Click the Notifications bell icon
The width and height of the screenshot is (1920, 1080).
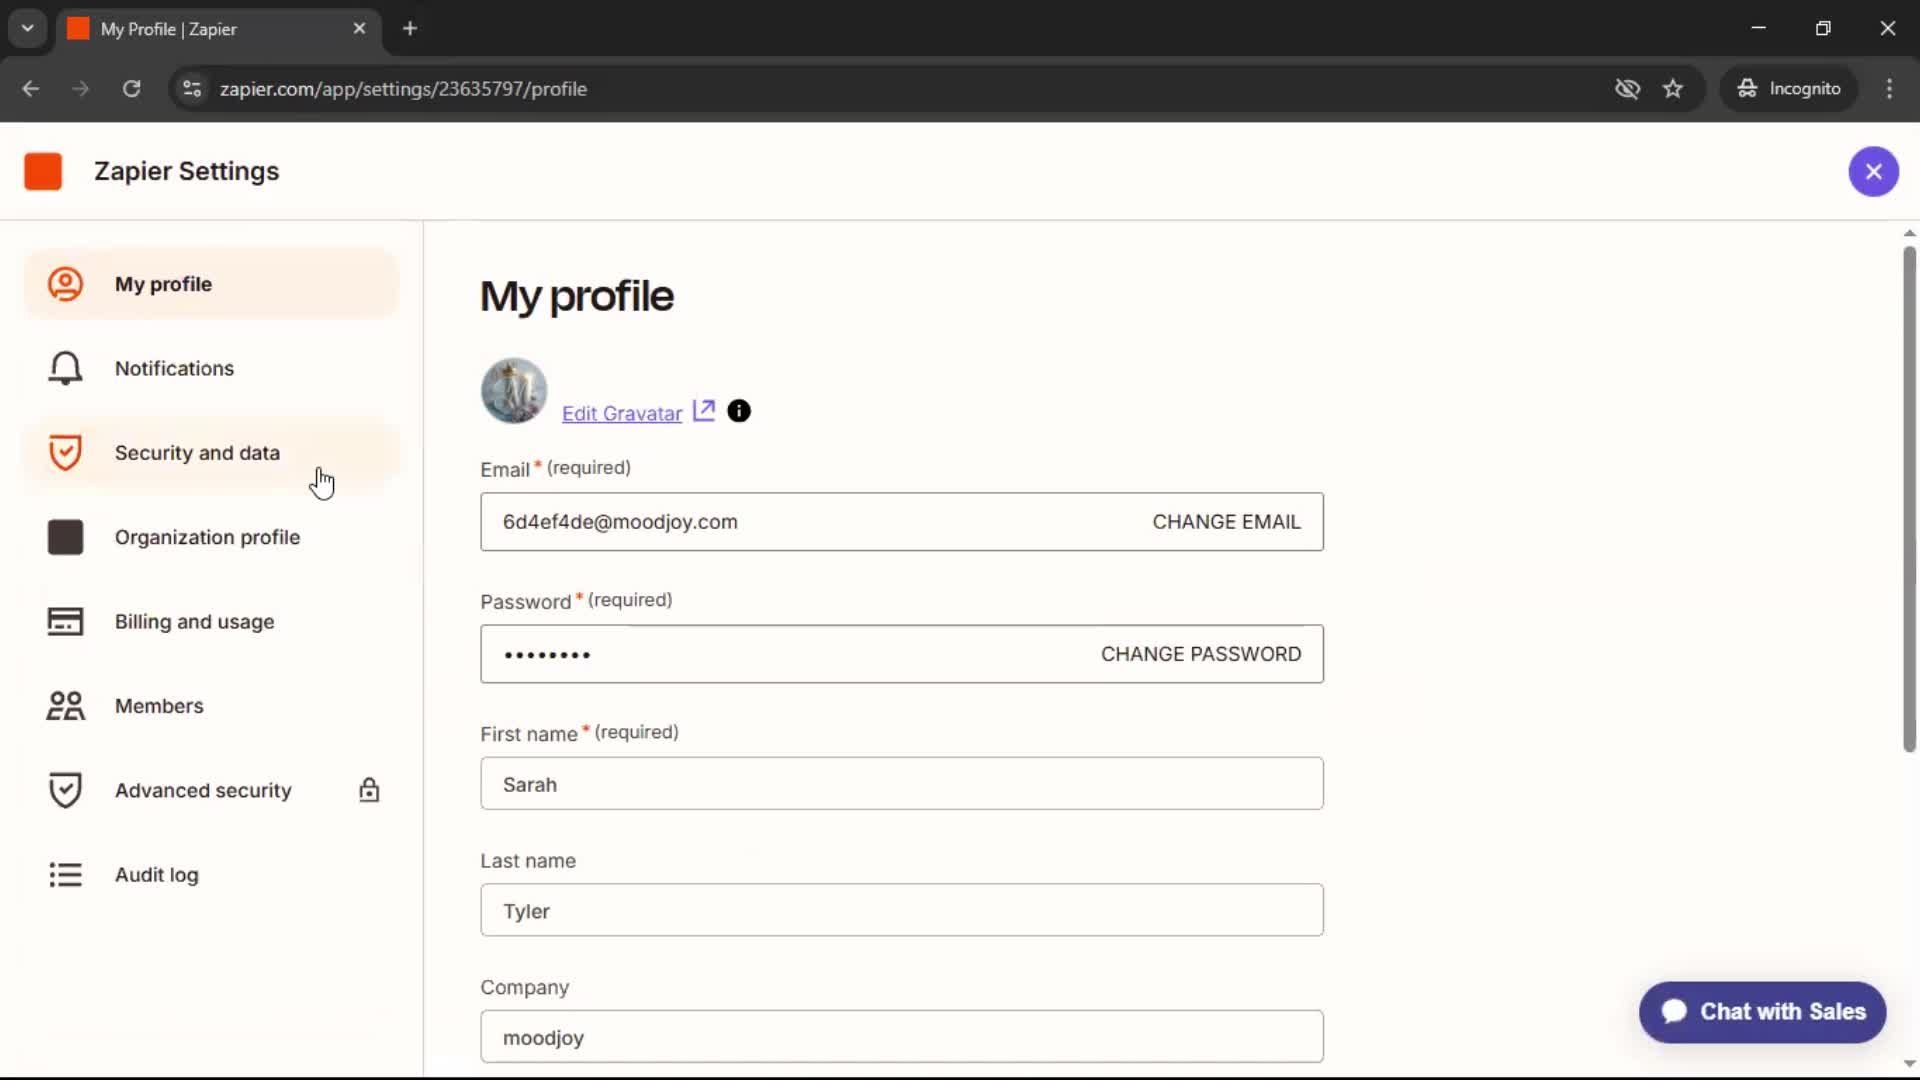[x=65, y=368]
